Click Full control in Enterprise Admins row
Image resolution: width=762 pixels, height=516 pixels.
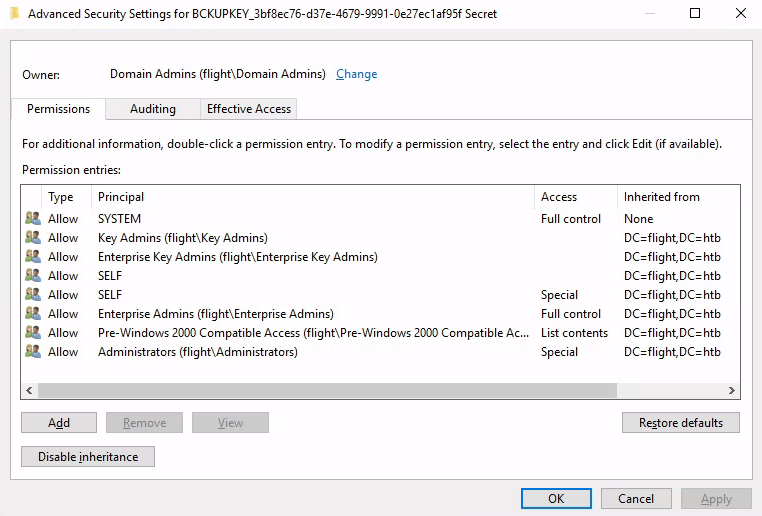(571, 313)
